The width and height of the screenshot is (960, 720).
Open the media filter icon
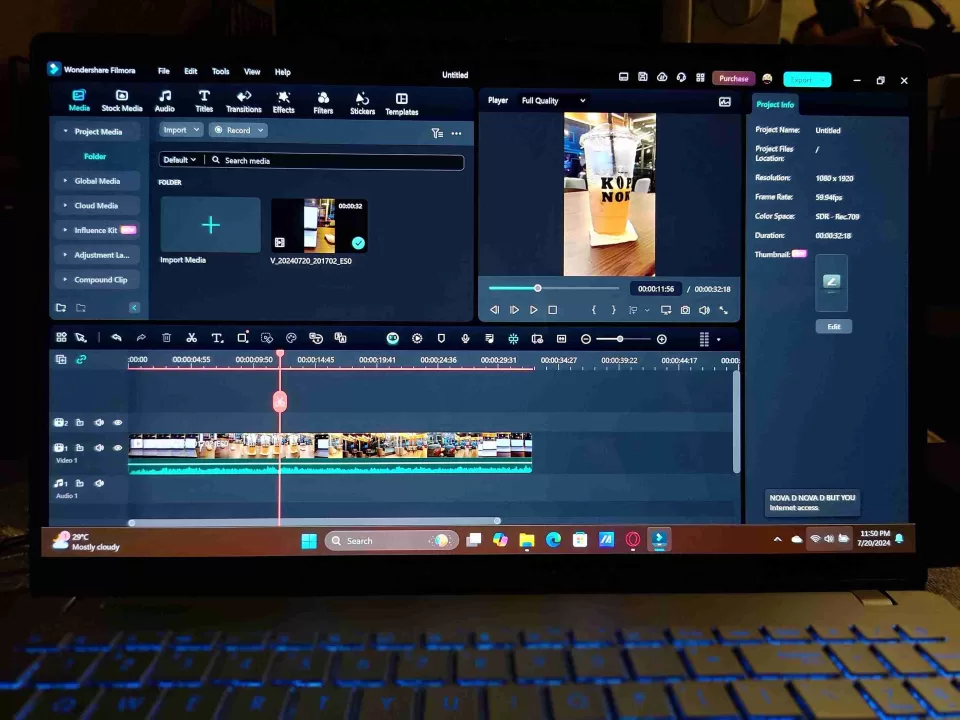[437, 133]
